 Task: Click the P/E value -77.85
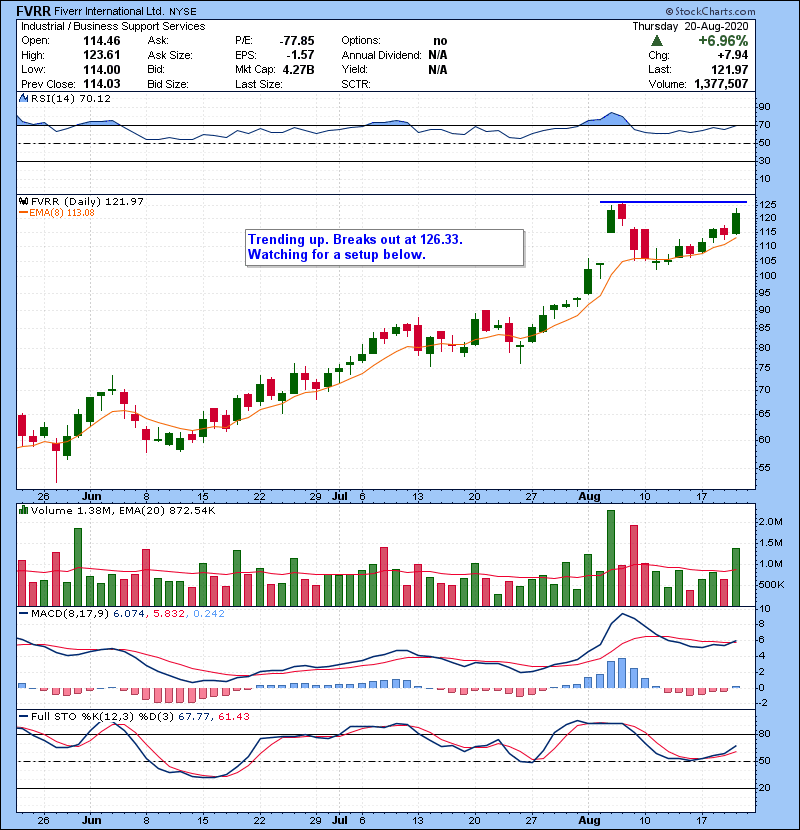tap(297, 41)
